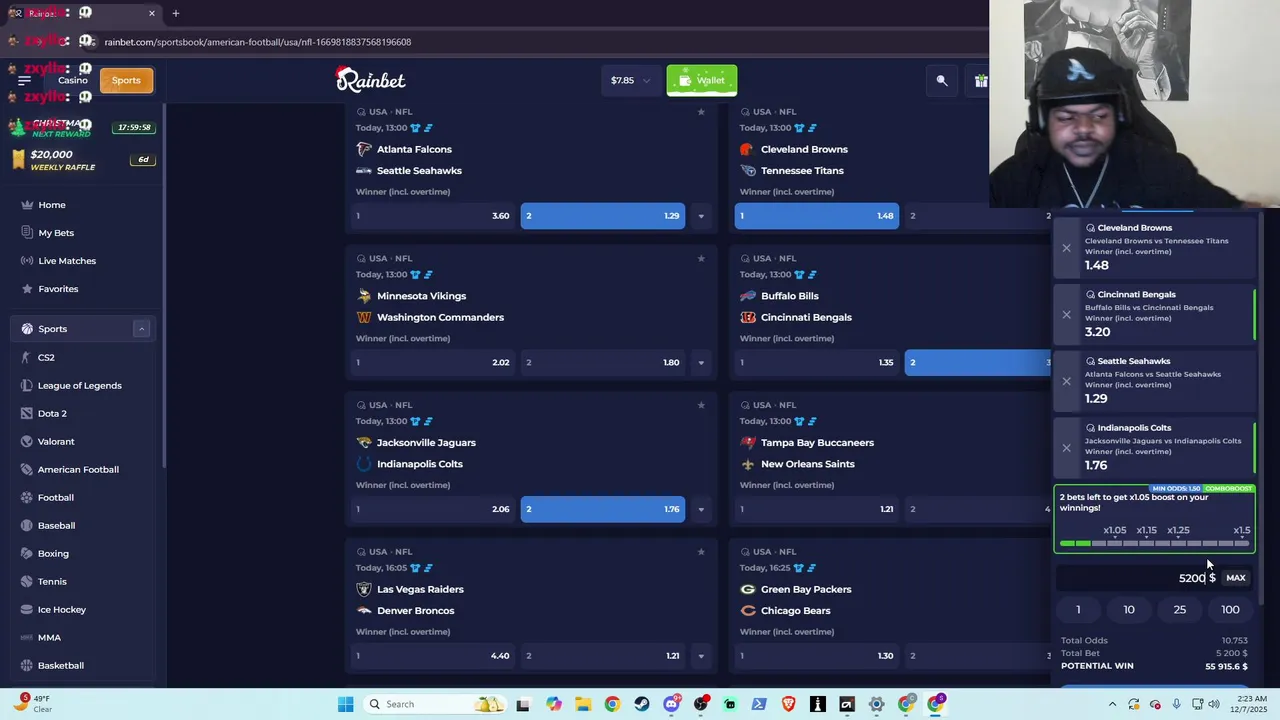Image resolution: width=1280 pixels, height=720 pixels.
Task: Click the Rainbet logo
Action: pyautogui.click(x=370, y=79)
